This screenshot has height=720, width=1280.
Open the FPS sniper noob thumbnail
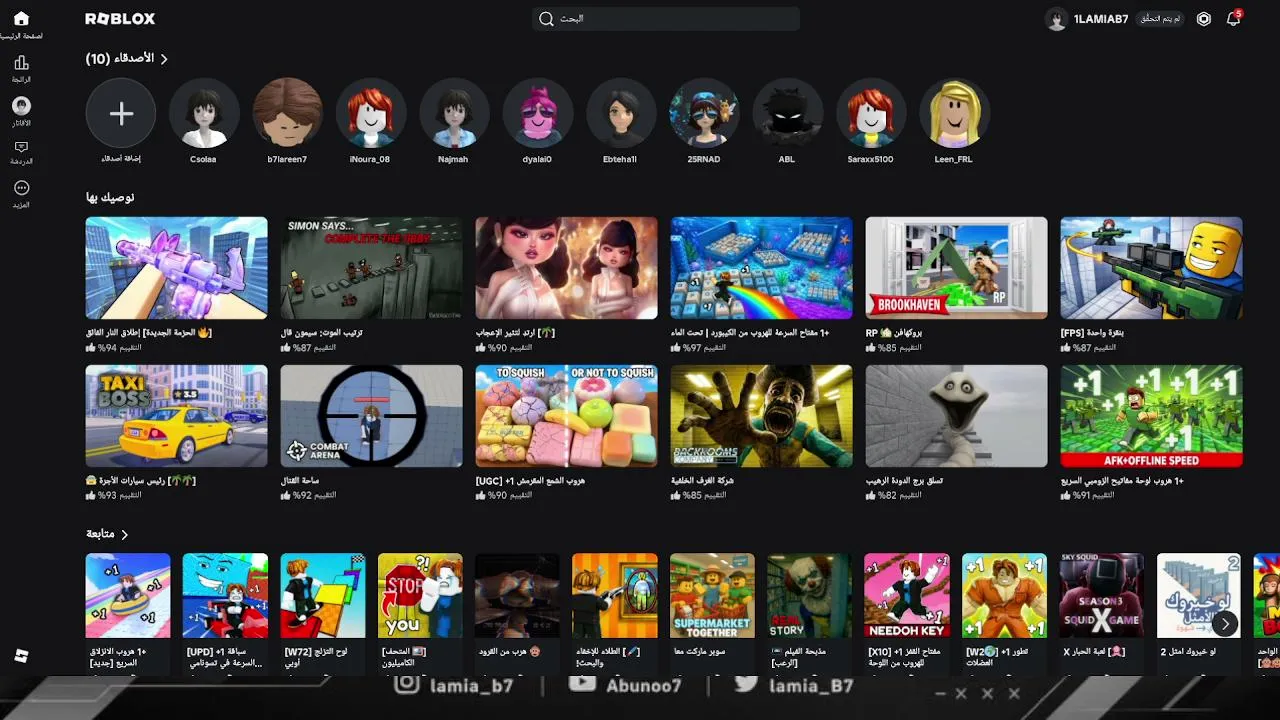[x=1151, y=268]
